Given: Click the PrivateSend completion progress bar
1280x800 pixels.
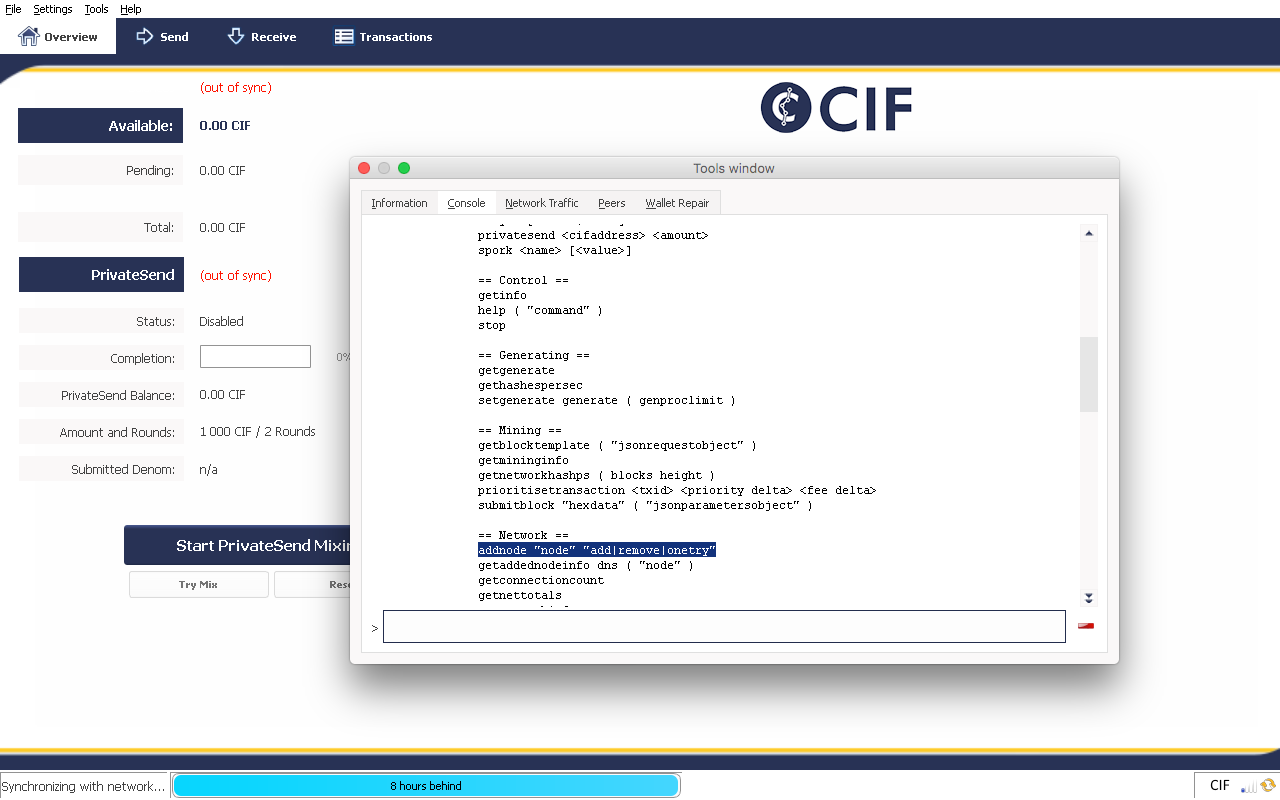Looking at the screenshot, I should [255, 357].
